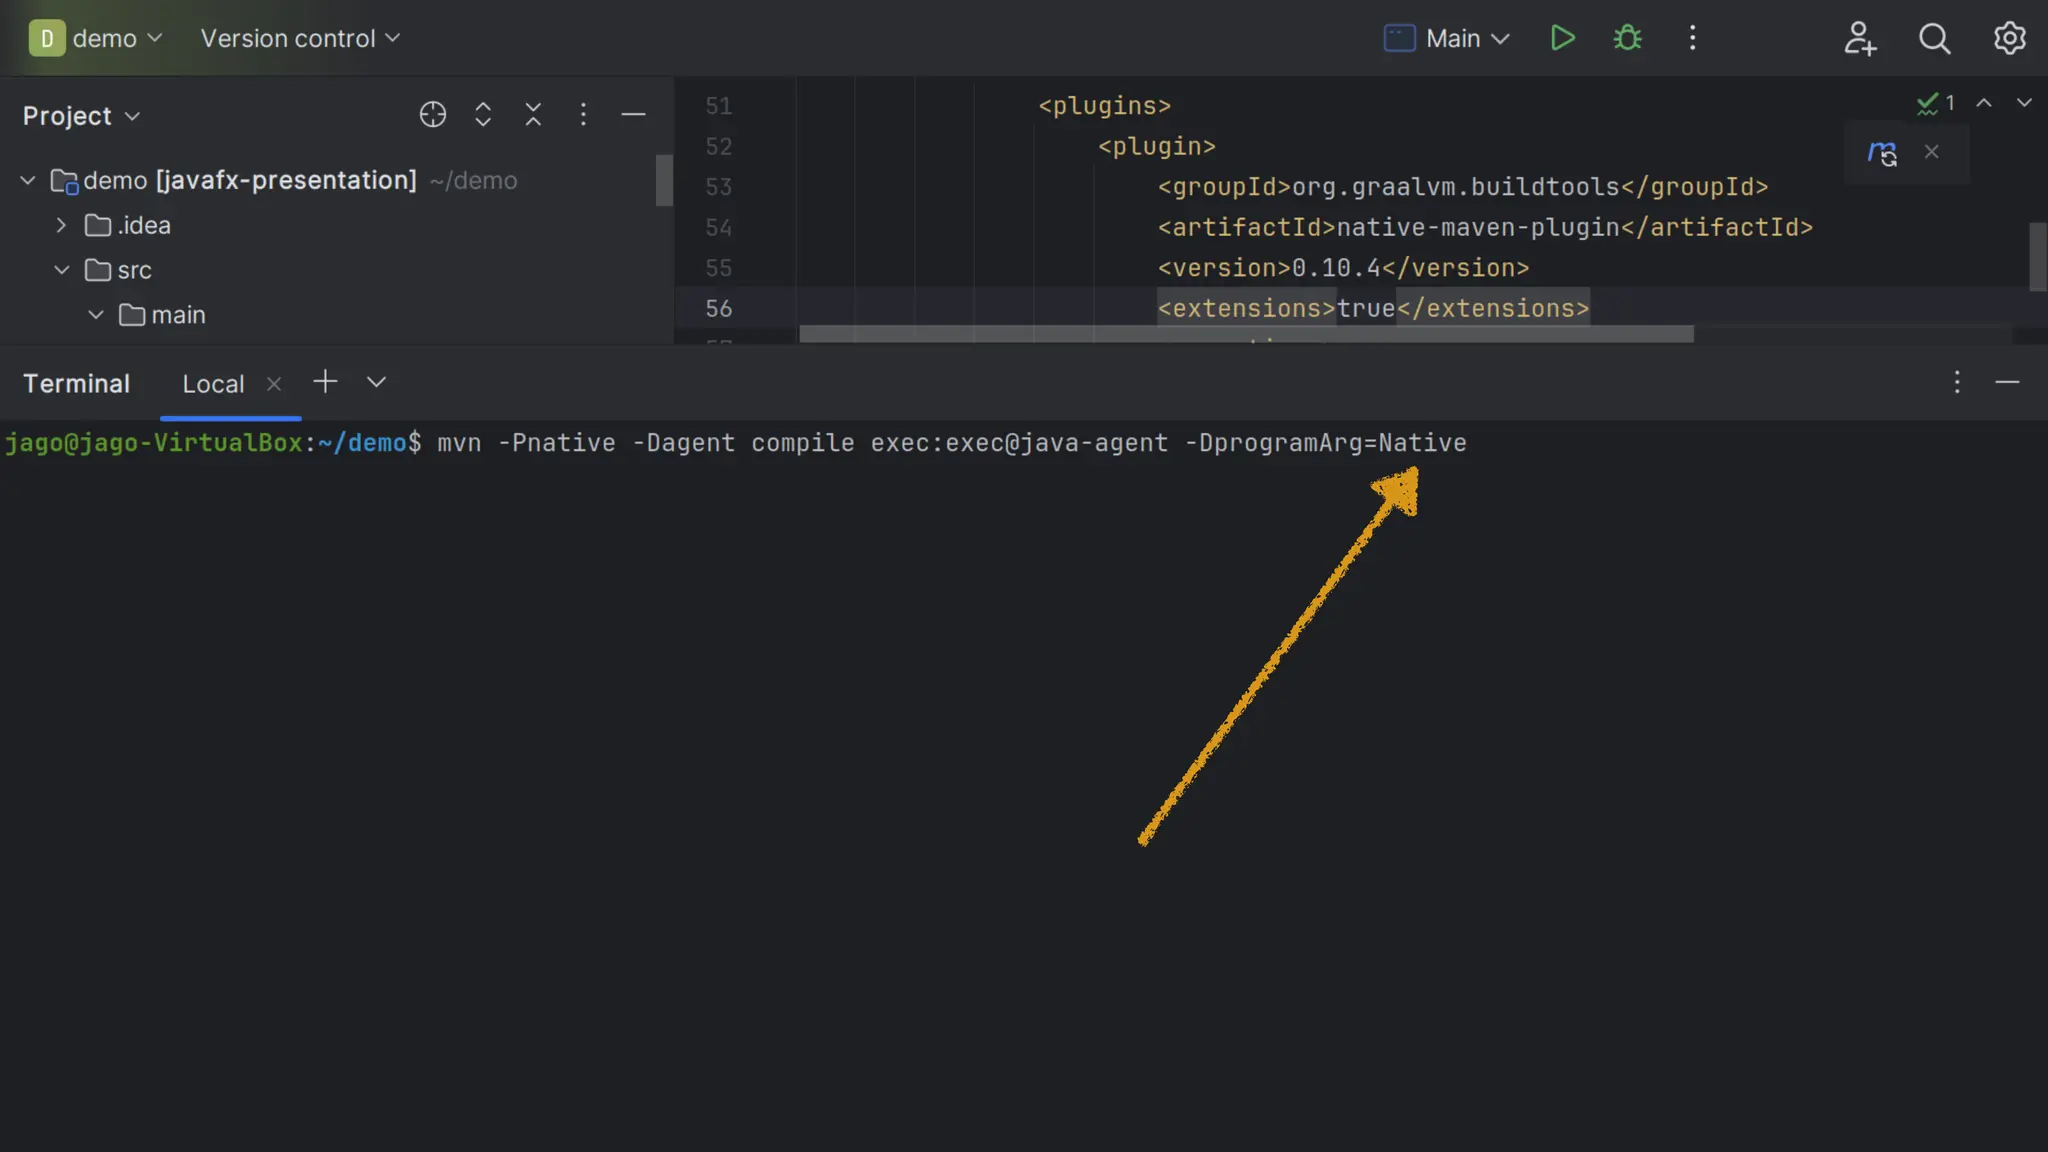Click the terminal command line
2048x1152 pixels.
click(x=950, y=443)
